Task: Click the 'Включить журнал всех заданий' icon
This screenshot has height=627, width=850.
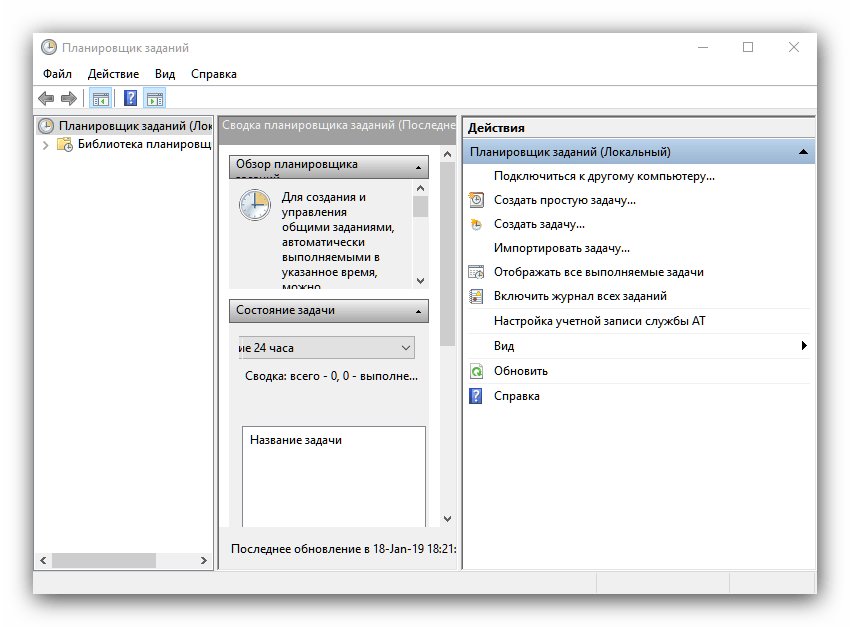Action: click(476, 297)
